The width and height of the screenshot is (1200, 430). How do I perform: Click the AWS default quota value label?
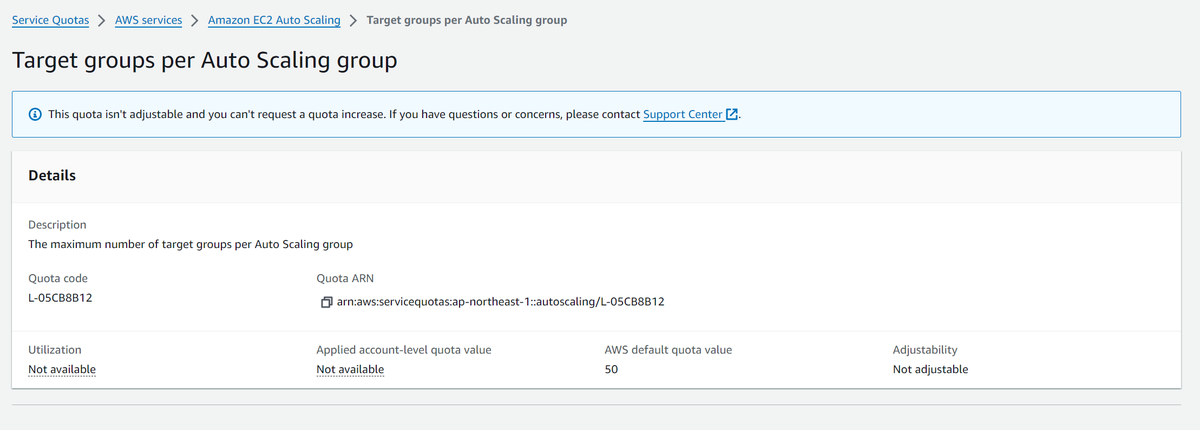pyautogui.click(x=668, y=350)
